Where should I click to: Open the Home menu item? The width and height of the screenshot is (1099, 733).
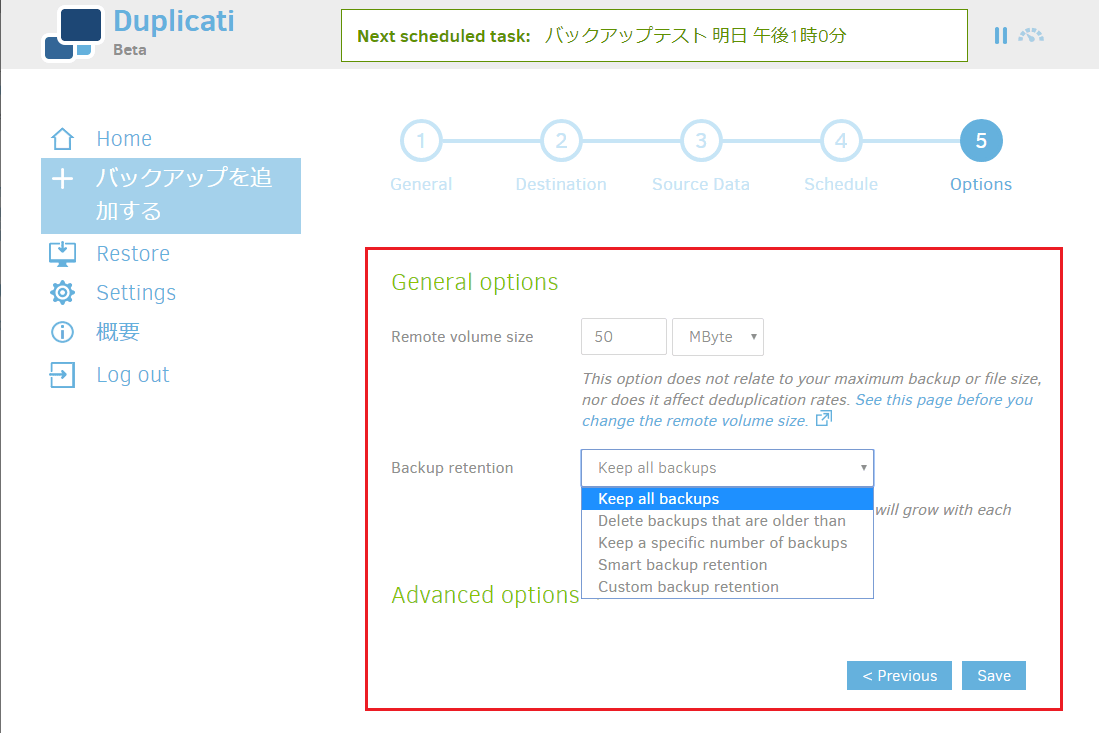[124, 139]
